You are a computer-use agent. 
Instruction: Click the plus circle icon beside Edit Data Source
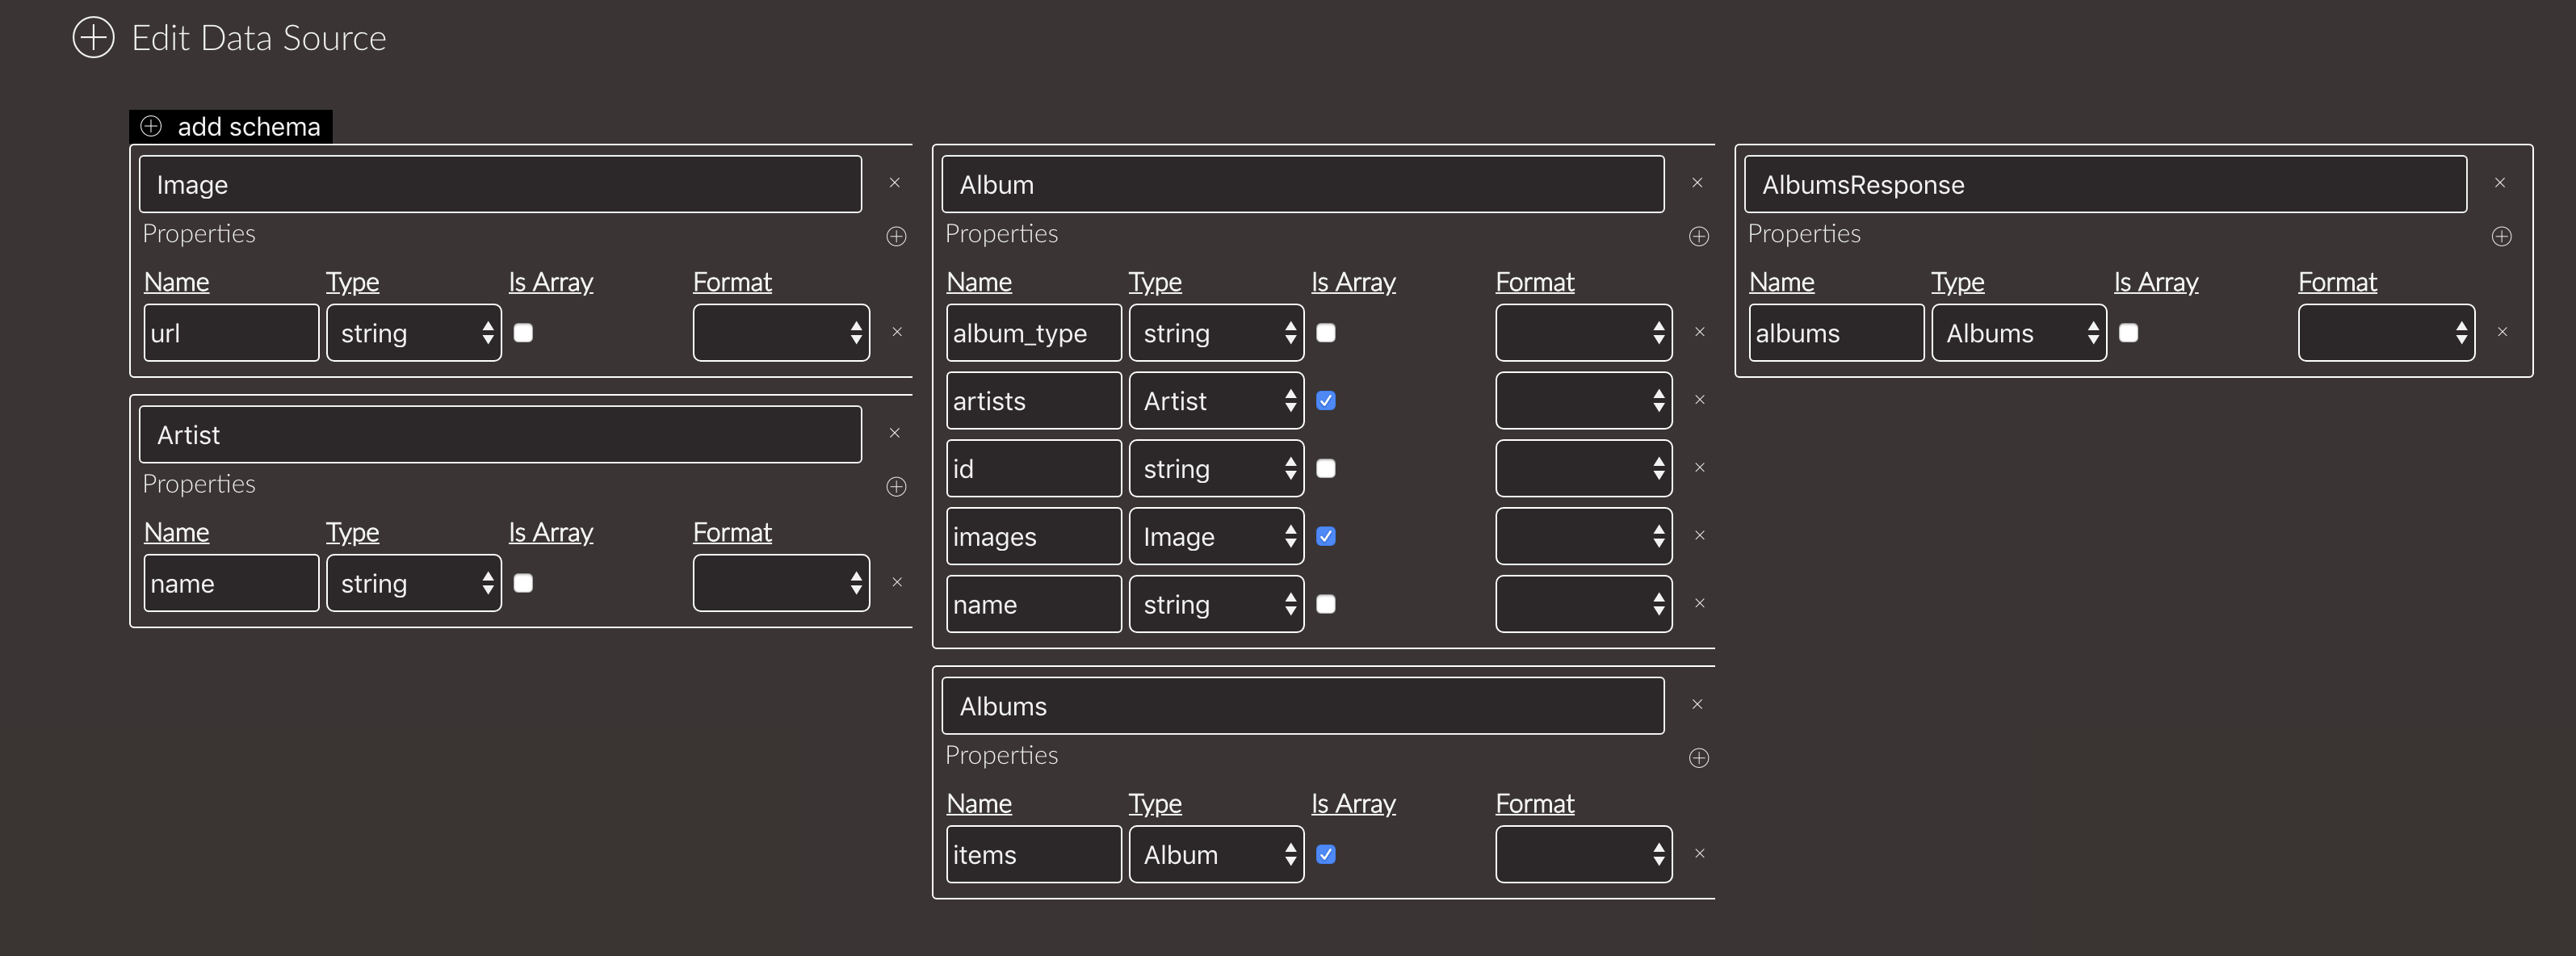click(93, 38)
